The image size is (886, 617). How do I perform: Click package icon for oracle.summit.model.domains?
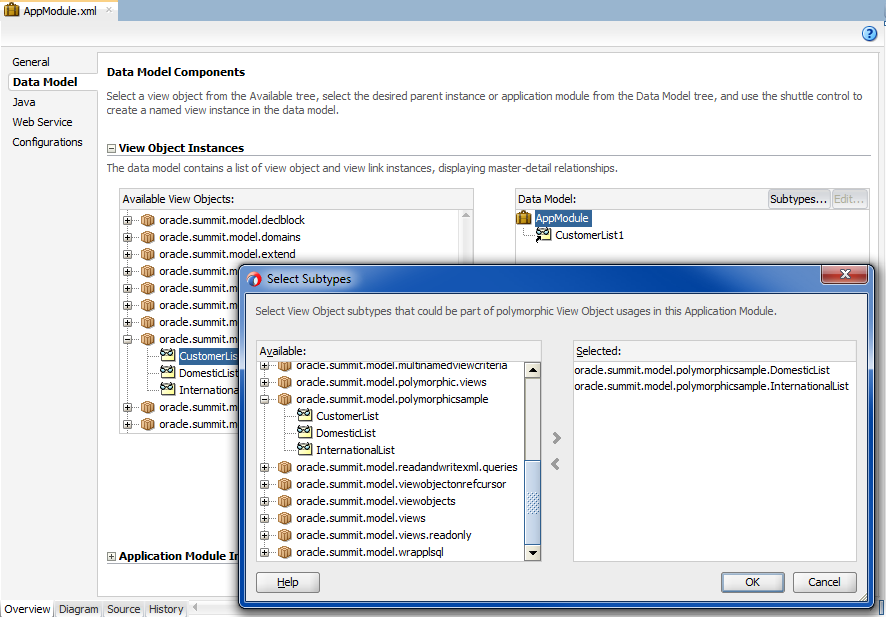(147, 237)
